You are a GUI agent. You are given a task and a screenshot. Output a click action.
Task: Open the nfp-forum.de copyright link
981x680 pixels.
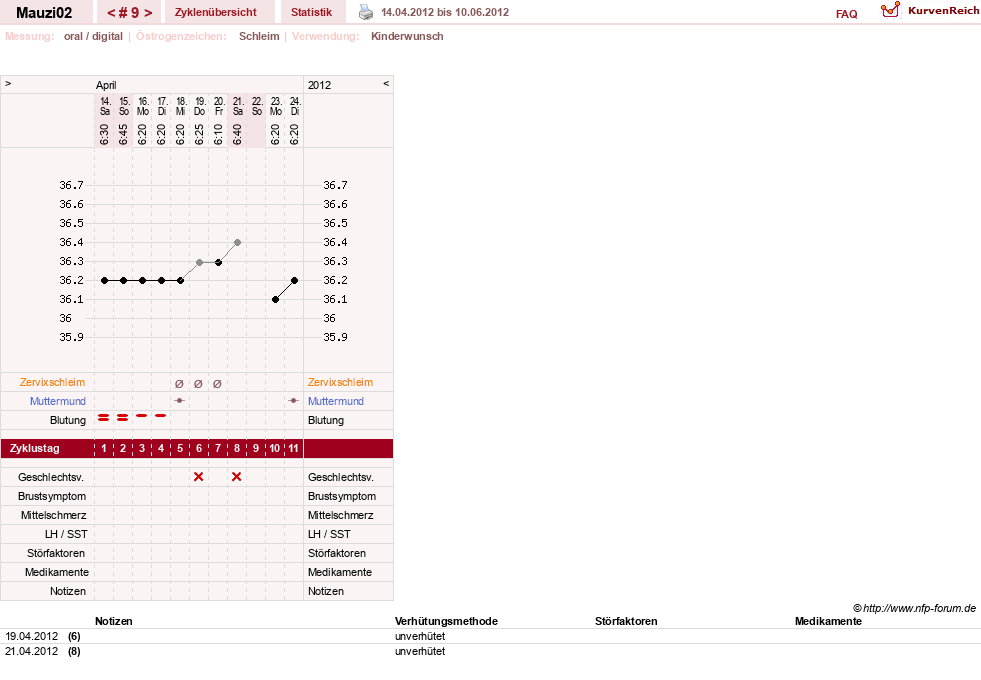pyautogui.click(x=914, y=608)
